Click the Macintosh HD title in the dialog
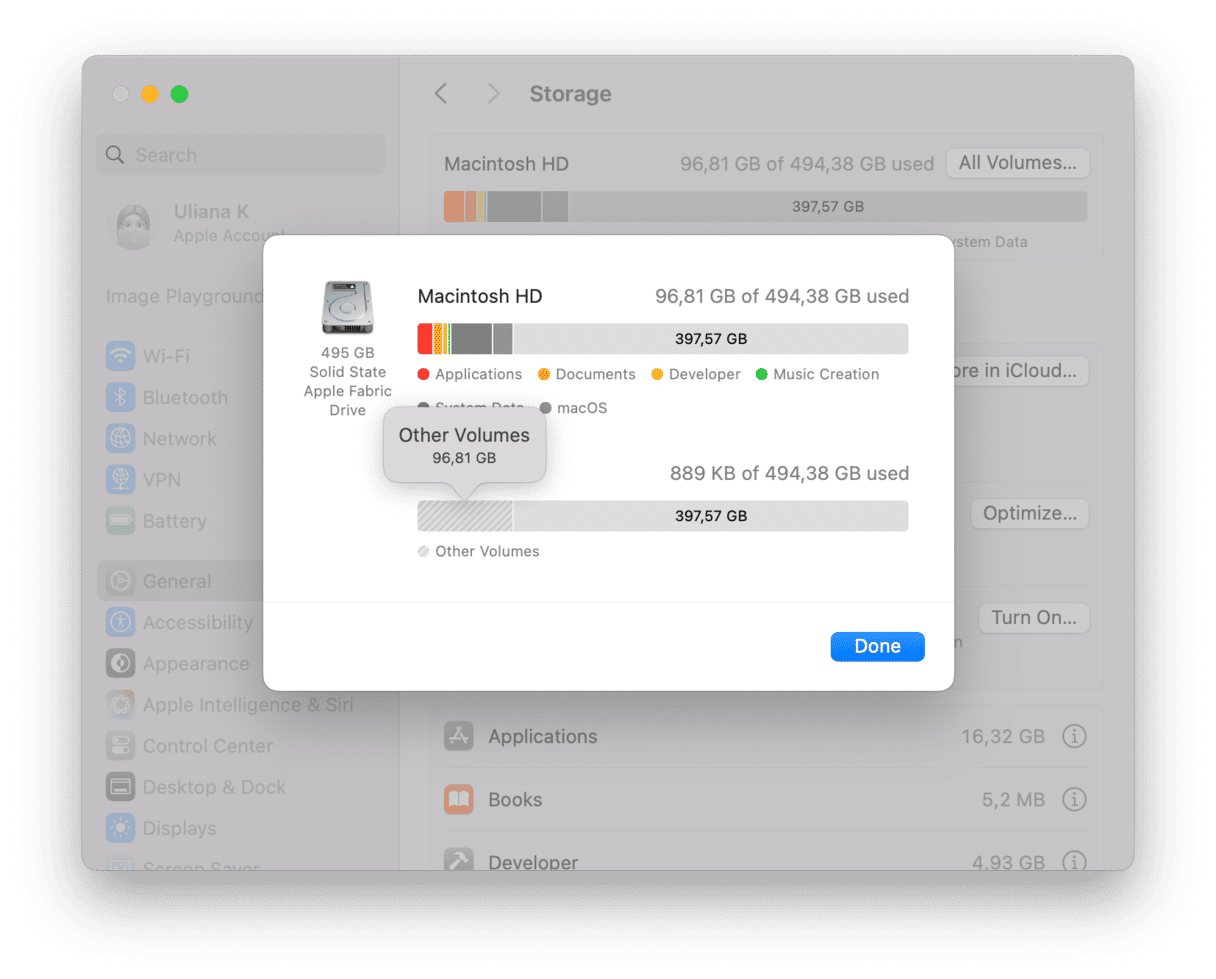 click(480, 297)
